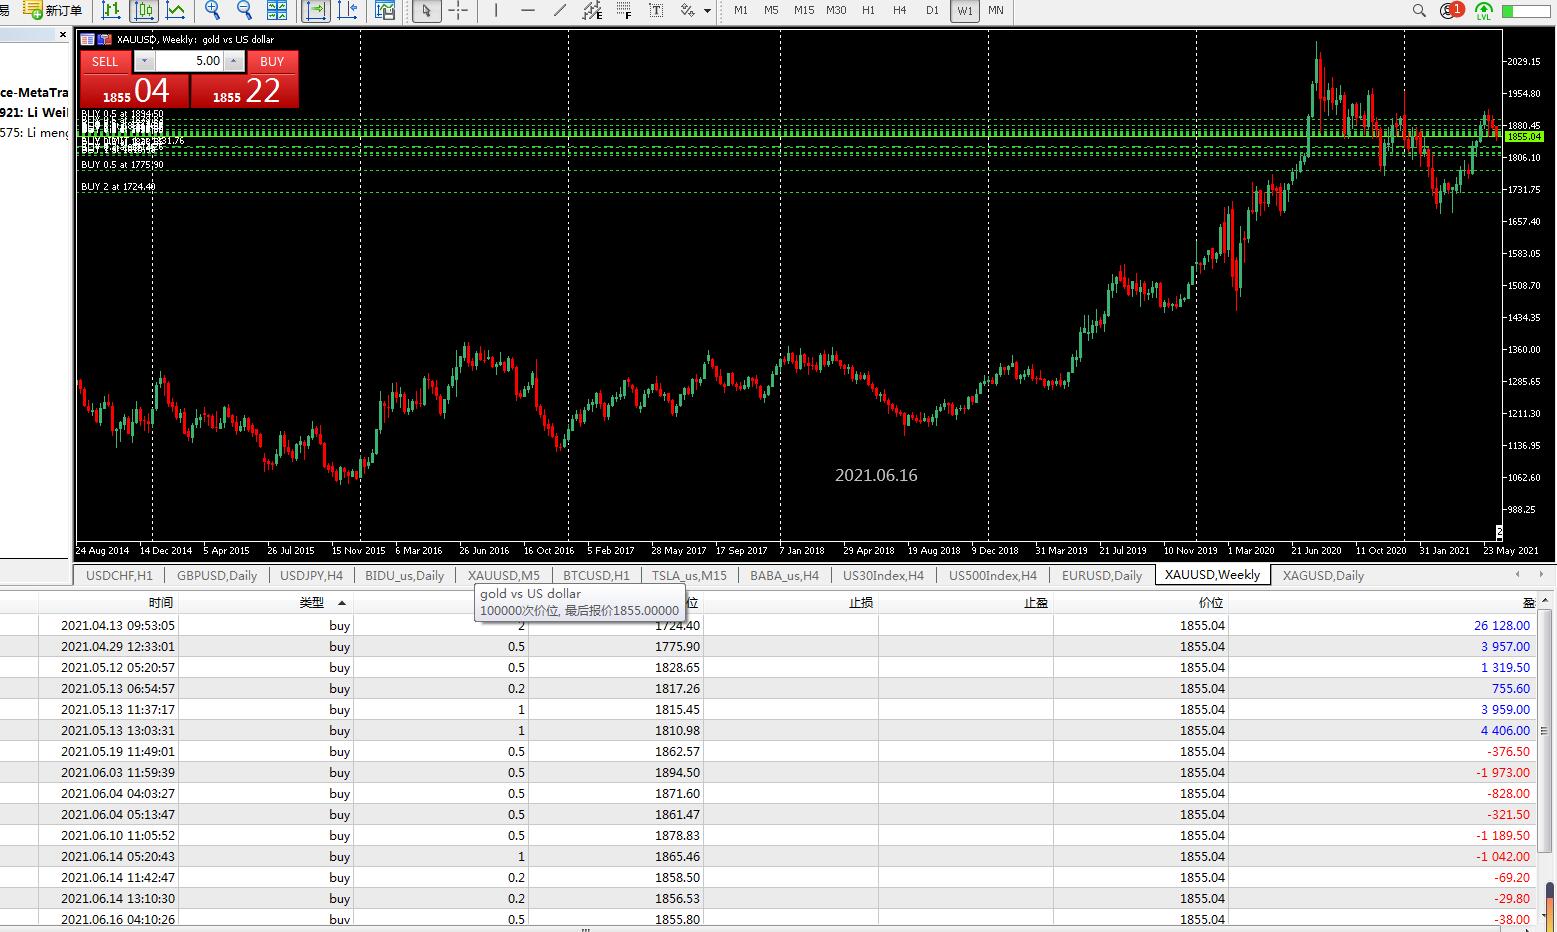Select the crosshair cursor tool
1557x932 pixels.
tap(458, 11)
